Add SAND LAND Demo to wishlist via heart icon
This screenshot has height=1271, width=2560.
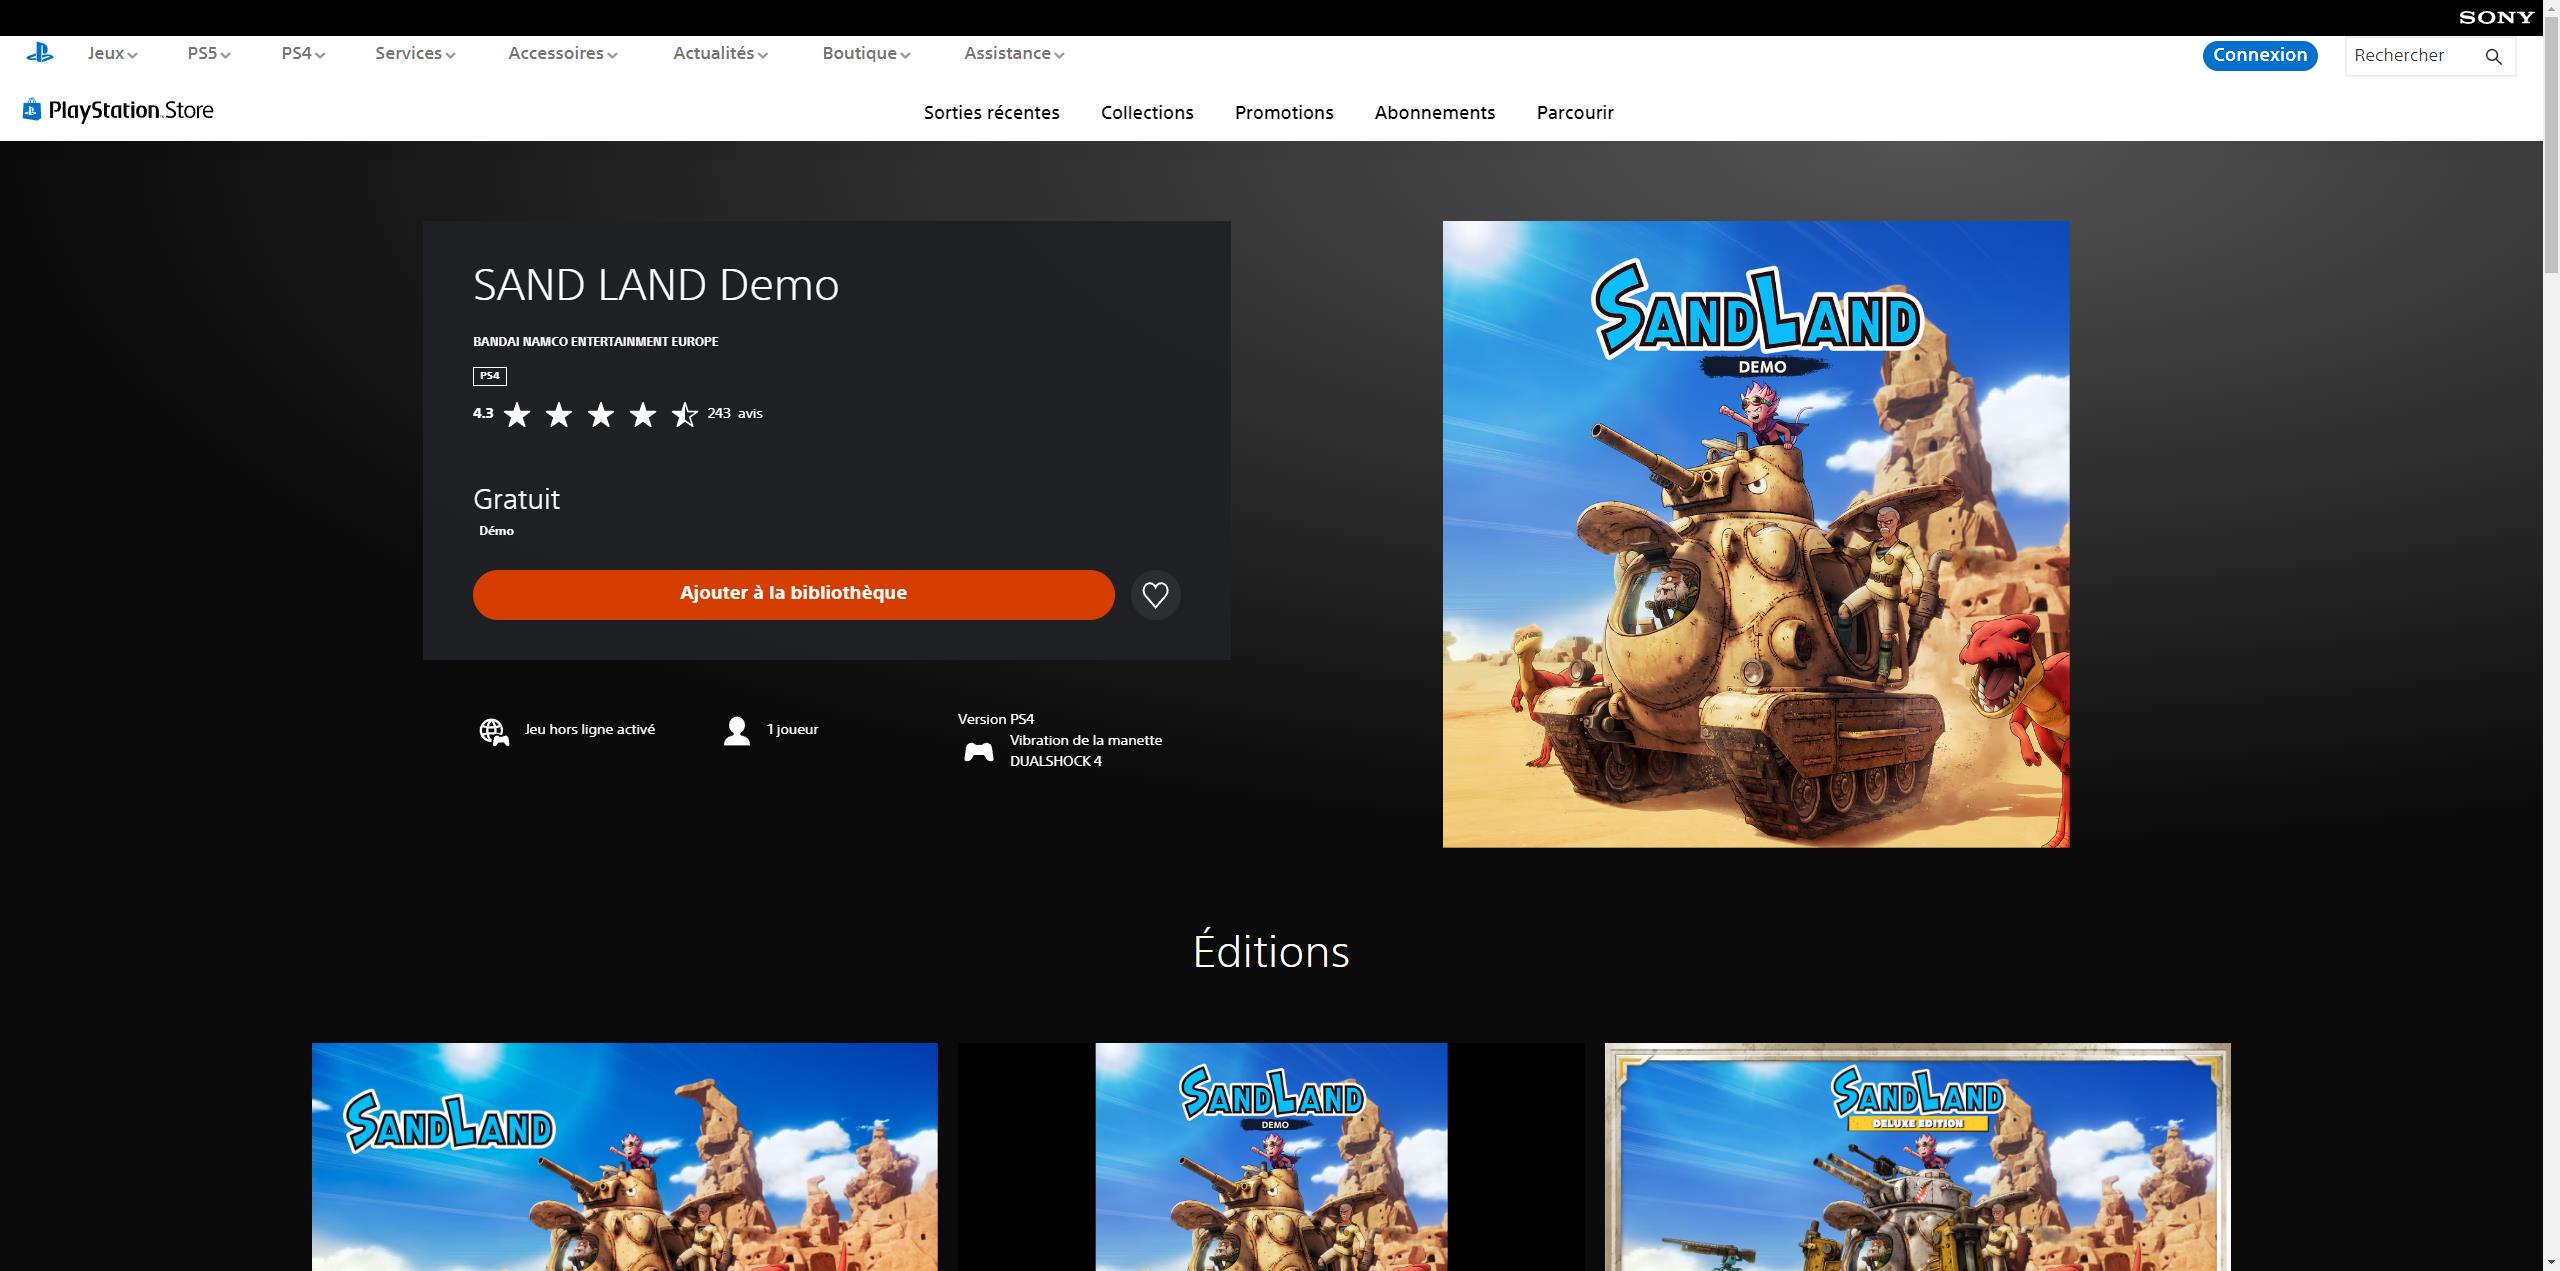point(1156,594)
